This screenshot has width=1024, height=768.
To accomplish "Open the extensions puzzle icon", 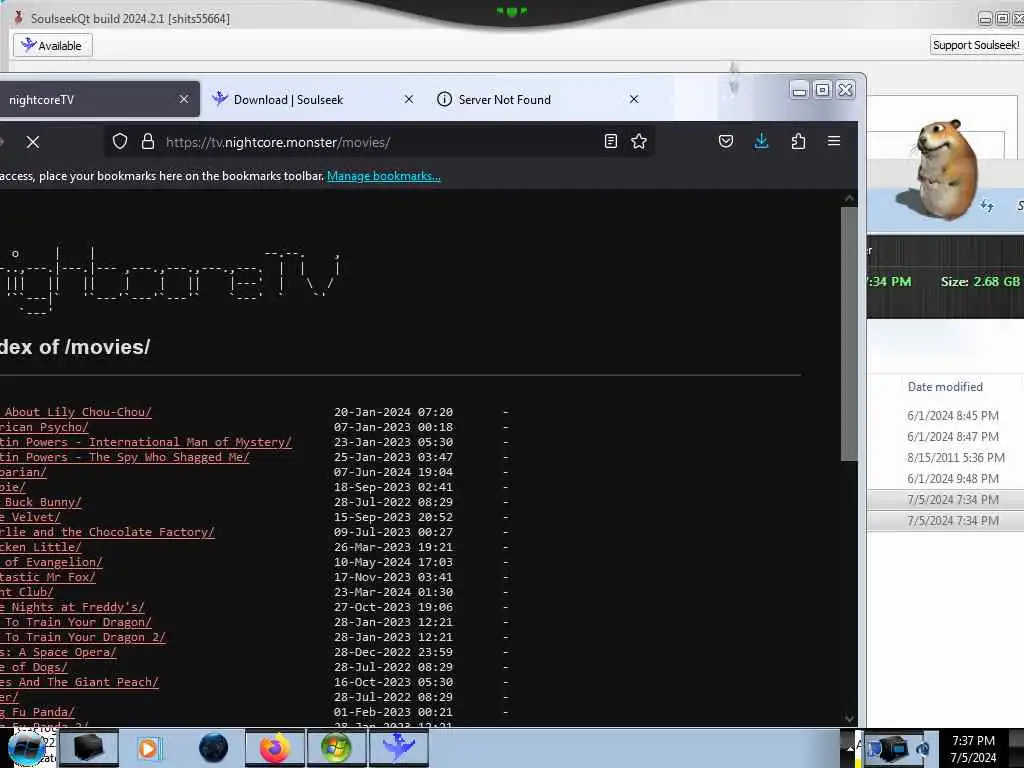I will [x=798, y=141].
